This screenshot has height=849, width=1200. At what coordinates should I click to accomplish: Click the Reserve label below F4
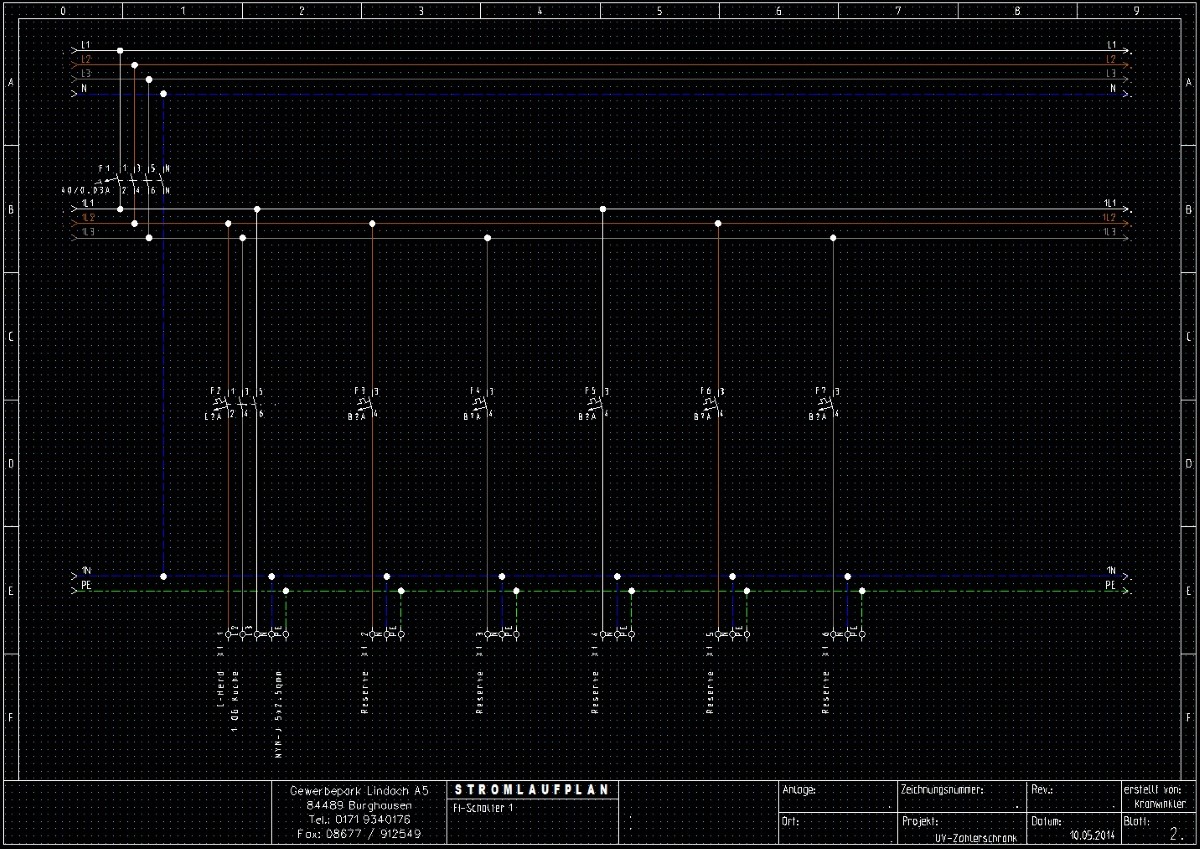[479, 691]
